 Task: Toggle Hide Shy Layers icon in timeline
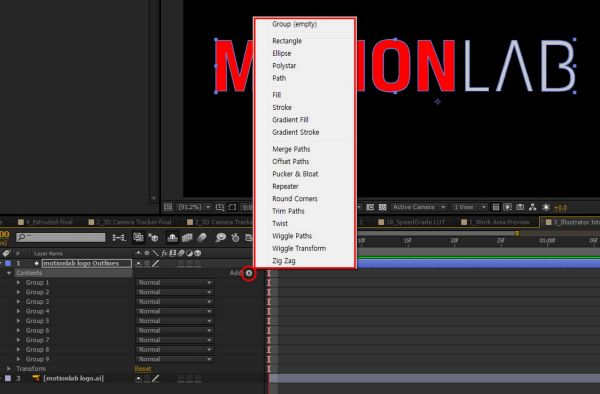pos(173,238)
